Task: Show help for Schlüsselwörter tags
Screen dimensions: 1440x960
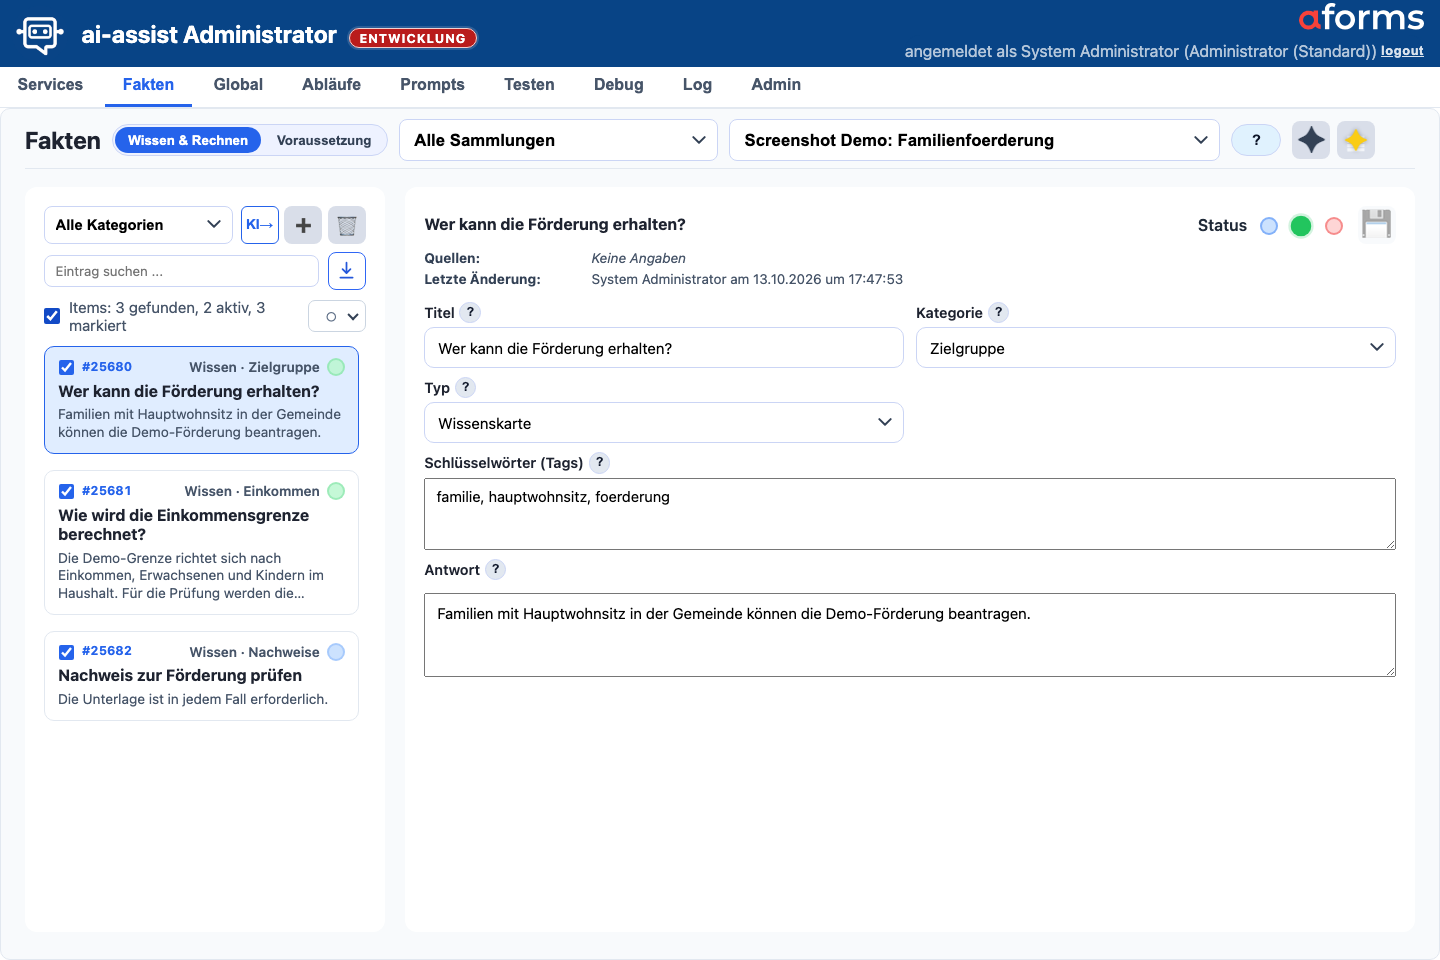Action: coord(599,462)
